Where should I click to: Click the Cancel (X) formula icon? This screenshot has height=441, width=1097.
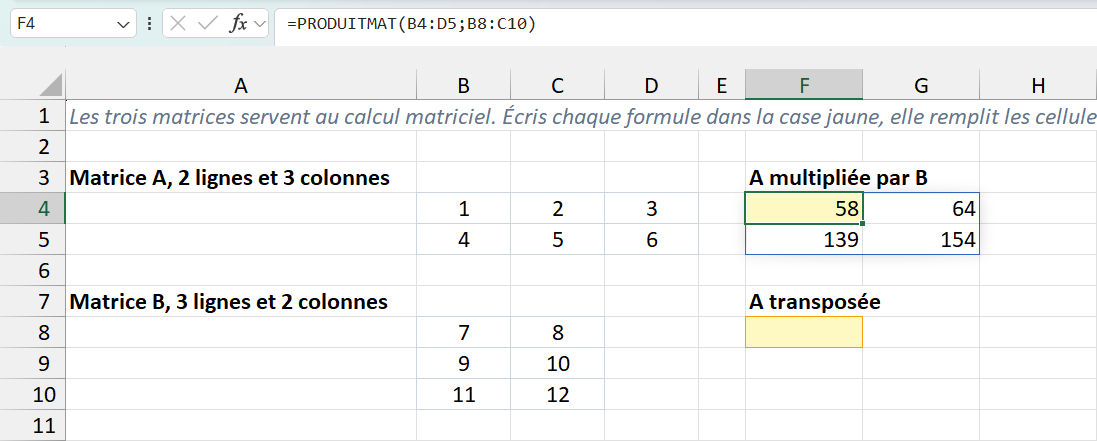click(178, 23)
